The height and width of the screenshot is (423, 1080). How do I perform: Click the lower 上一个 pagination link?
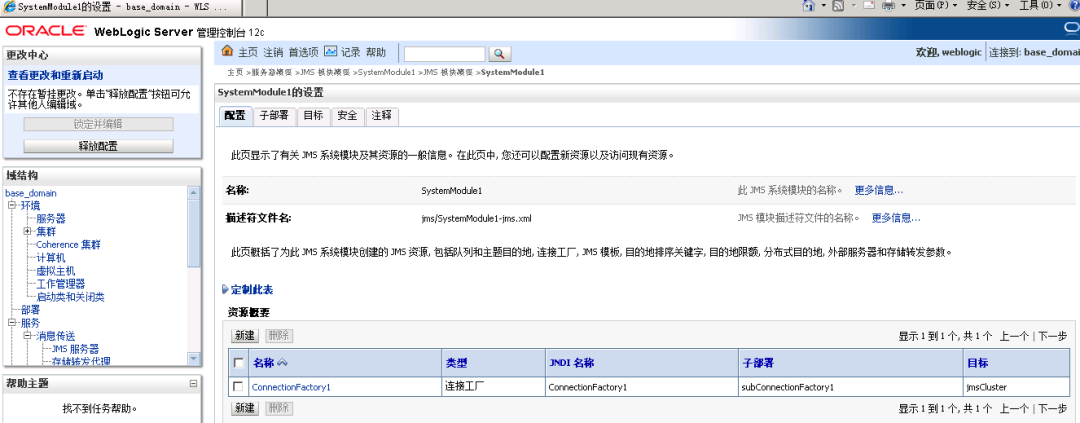point(1014,408)
